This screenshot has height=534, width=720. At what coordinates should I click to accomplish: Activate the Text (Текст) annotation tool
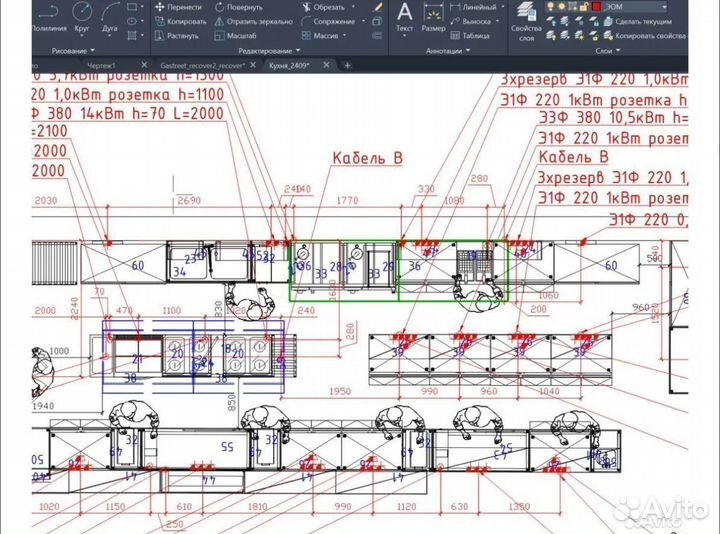pos(404,17)
